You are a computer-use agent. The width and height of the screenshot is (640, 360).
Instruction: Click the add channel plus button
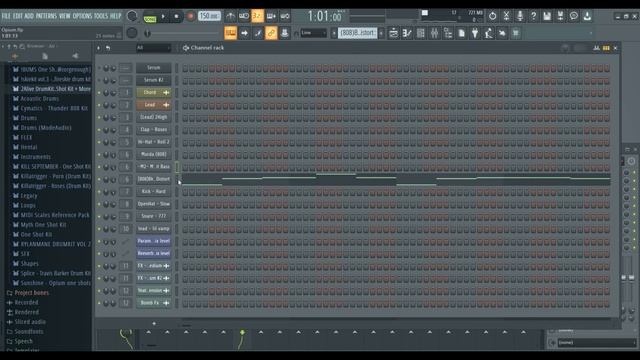[x=154, y=324]
